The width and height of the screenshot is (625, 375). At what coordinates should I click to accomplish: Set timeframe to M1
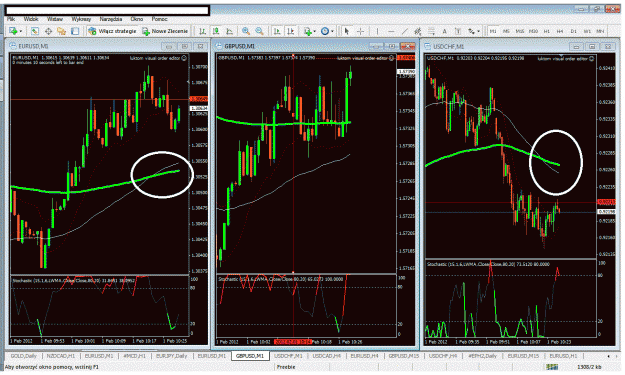[x=493, y=31]
